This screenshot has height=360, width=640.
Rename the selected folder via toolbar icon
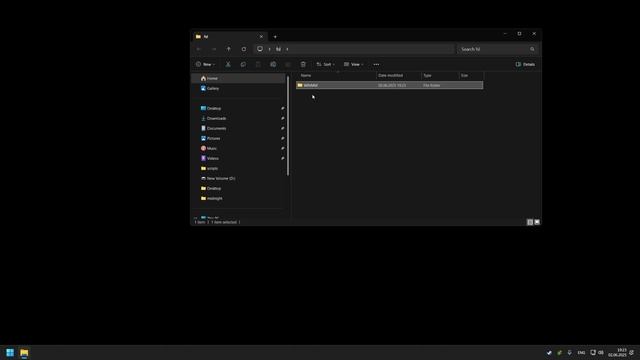(x=273, y=64)
